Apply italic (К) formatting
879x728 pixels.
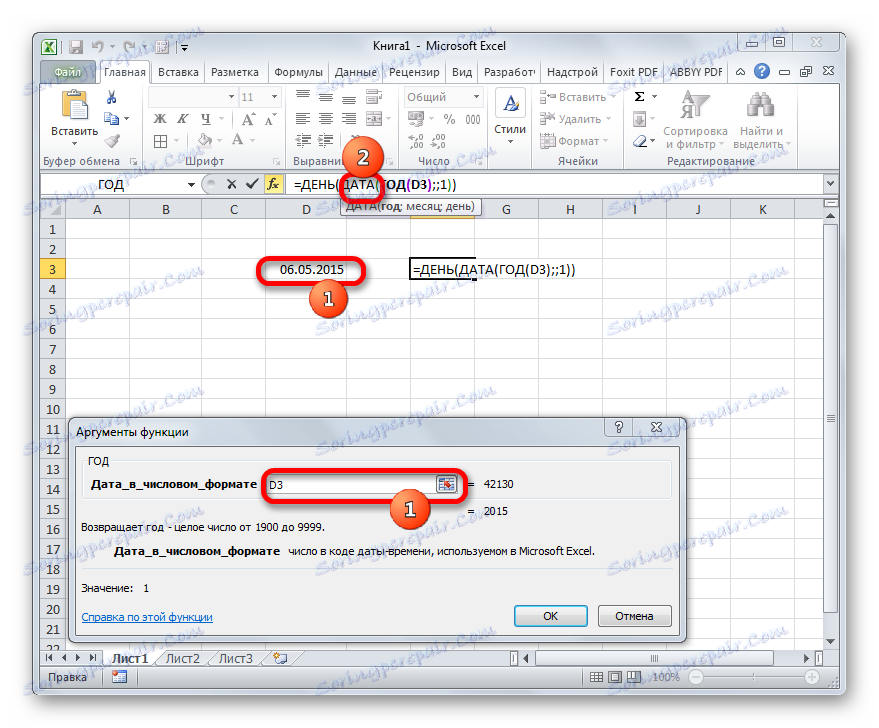point(183,118)
